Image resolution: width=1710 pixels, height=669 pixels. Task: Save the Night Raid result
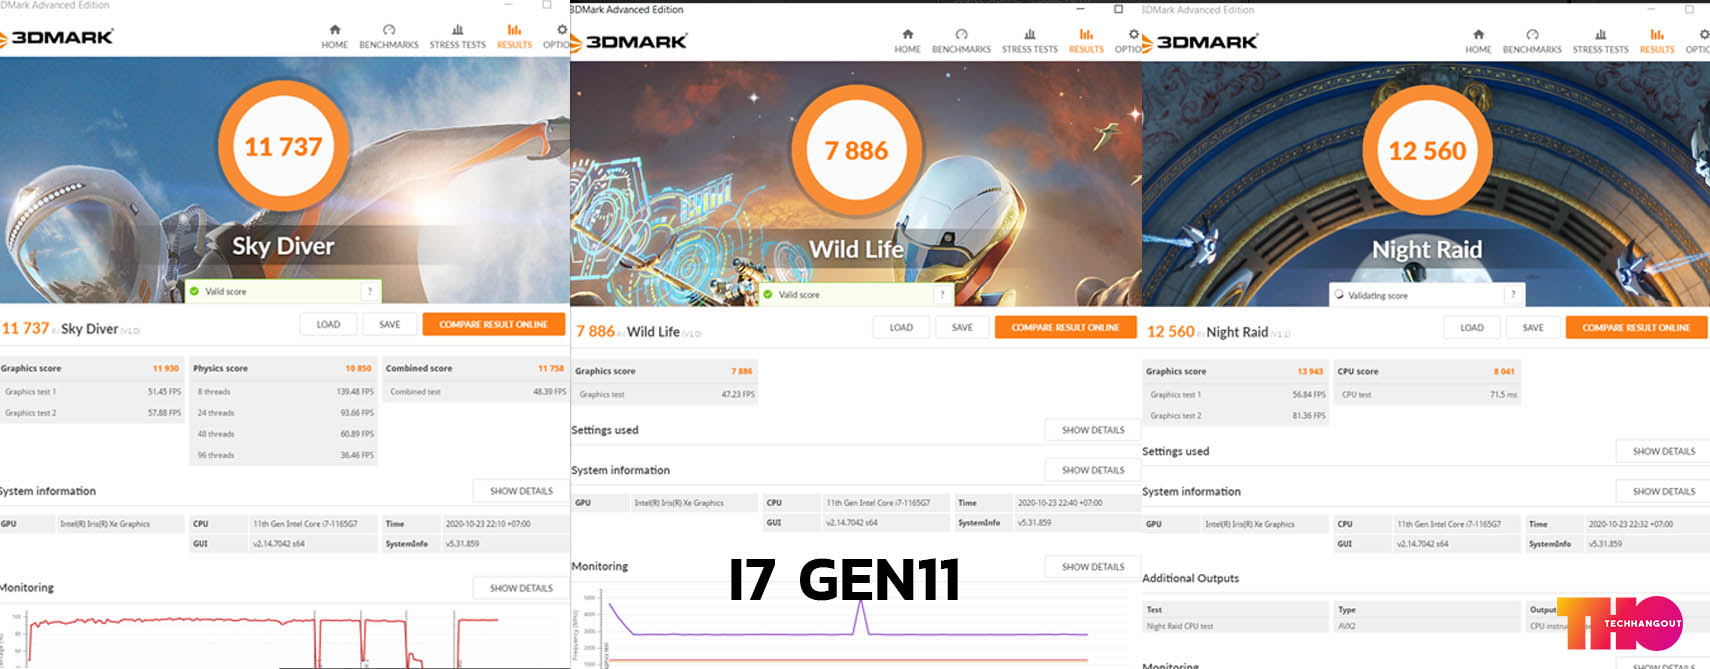(x=1533, y=327)
